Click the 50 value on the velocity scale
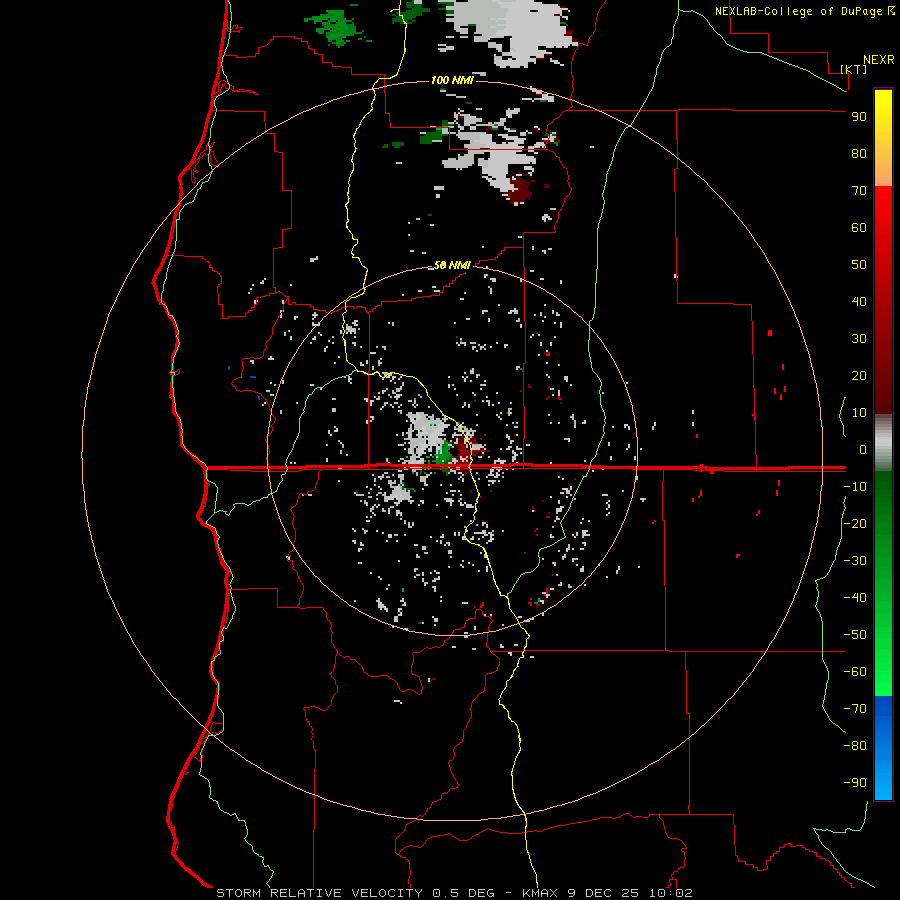This screenshot has width=900, height=900. click(x=859, y=265)
